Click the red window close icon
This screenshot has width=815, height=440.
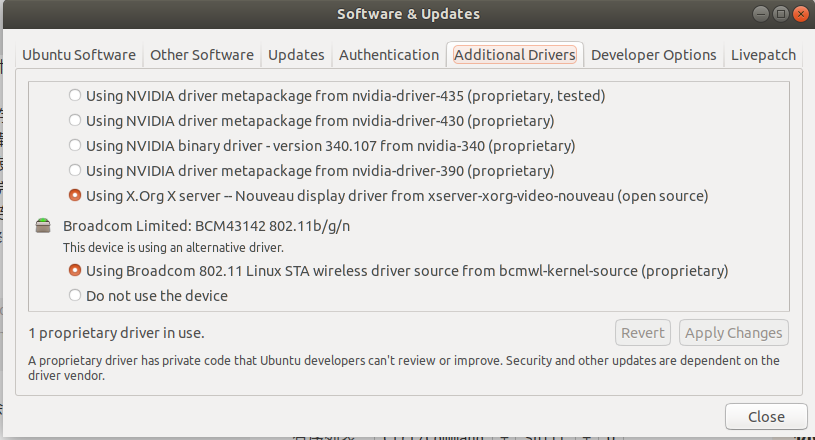[800, 14]
